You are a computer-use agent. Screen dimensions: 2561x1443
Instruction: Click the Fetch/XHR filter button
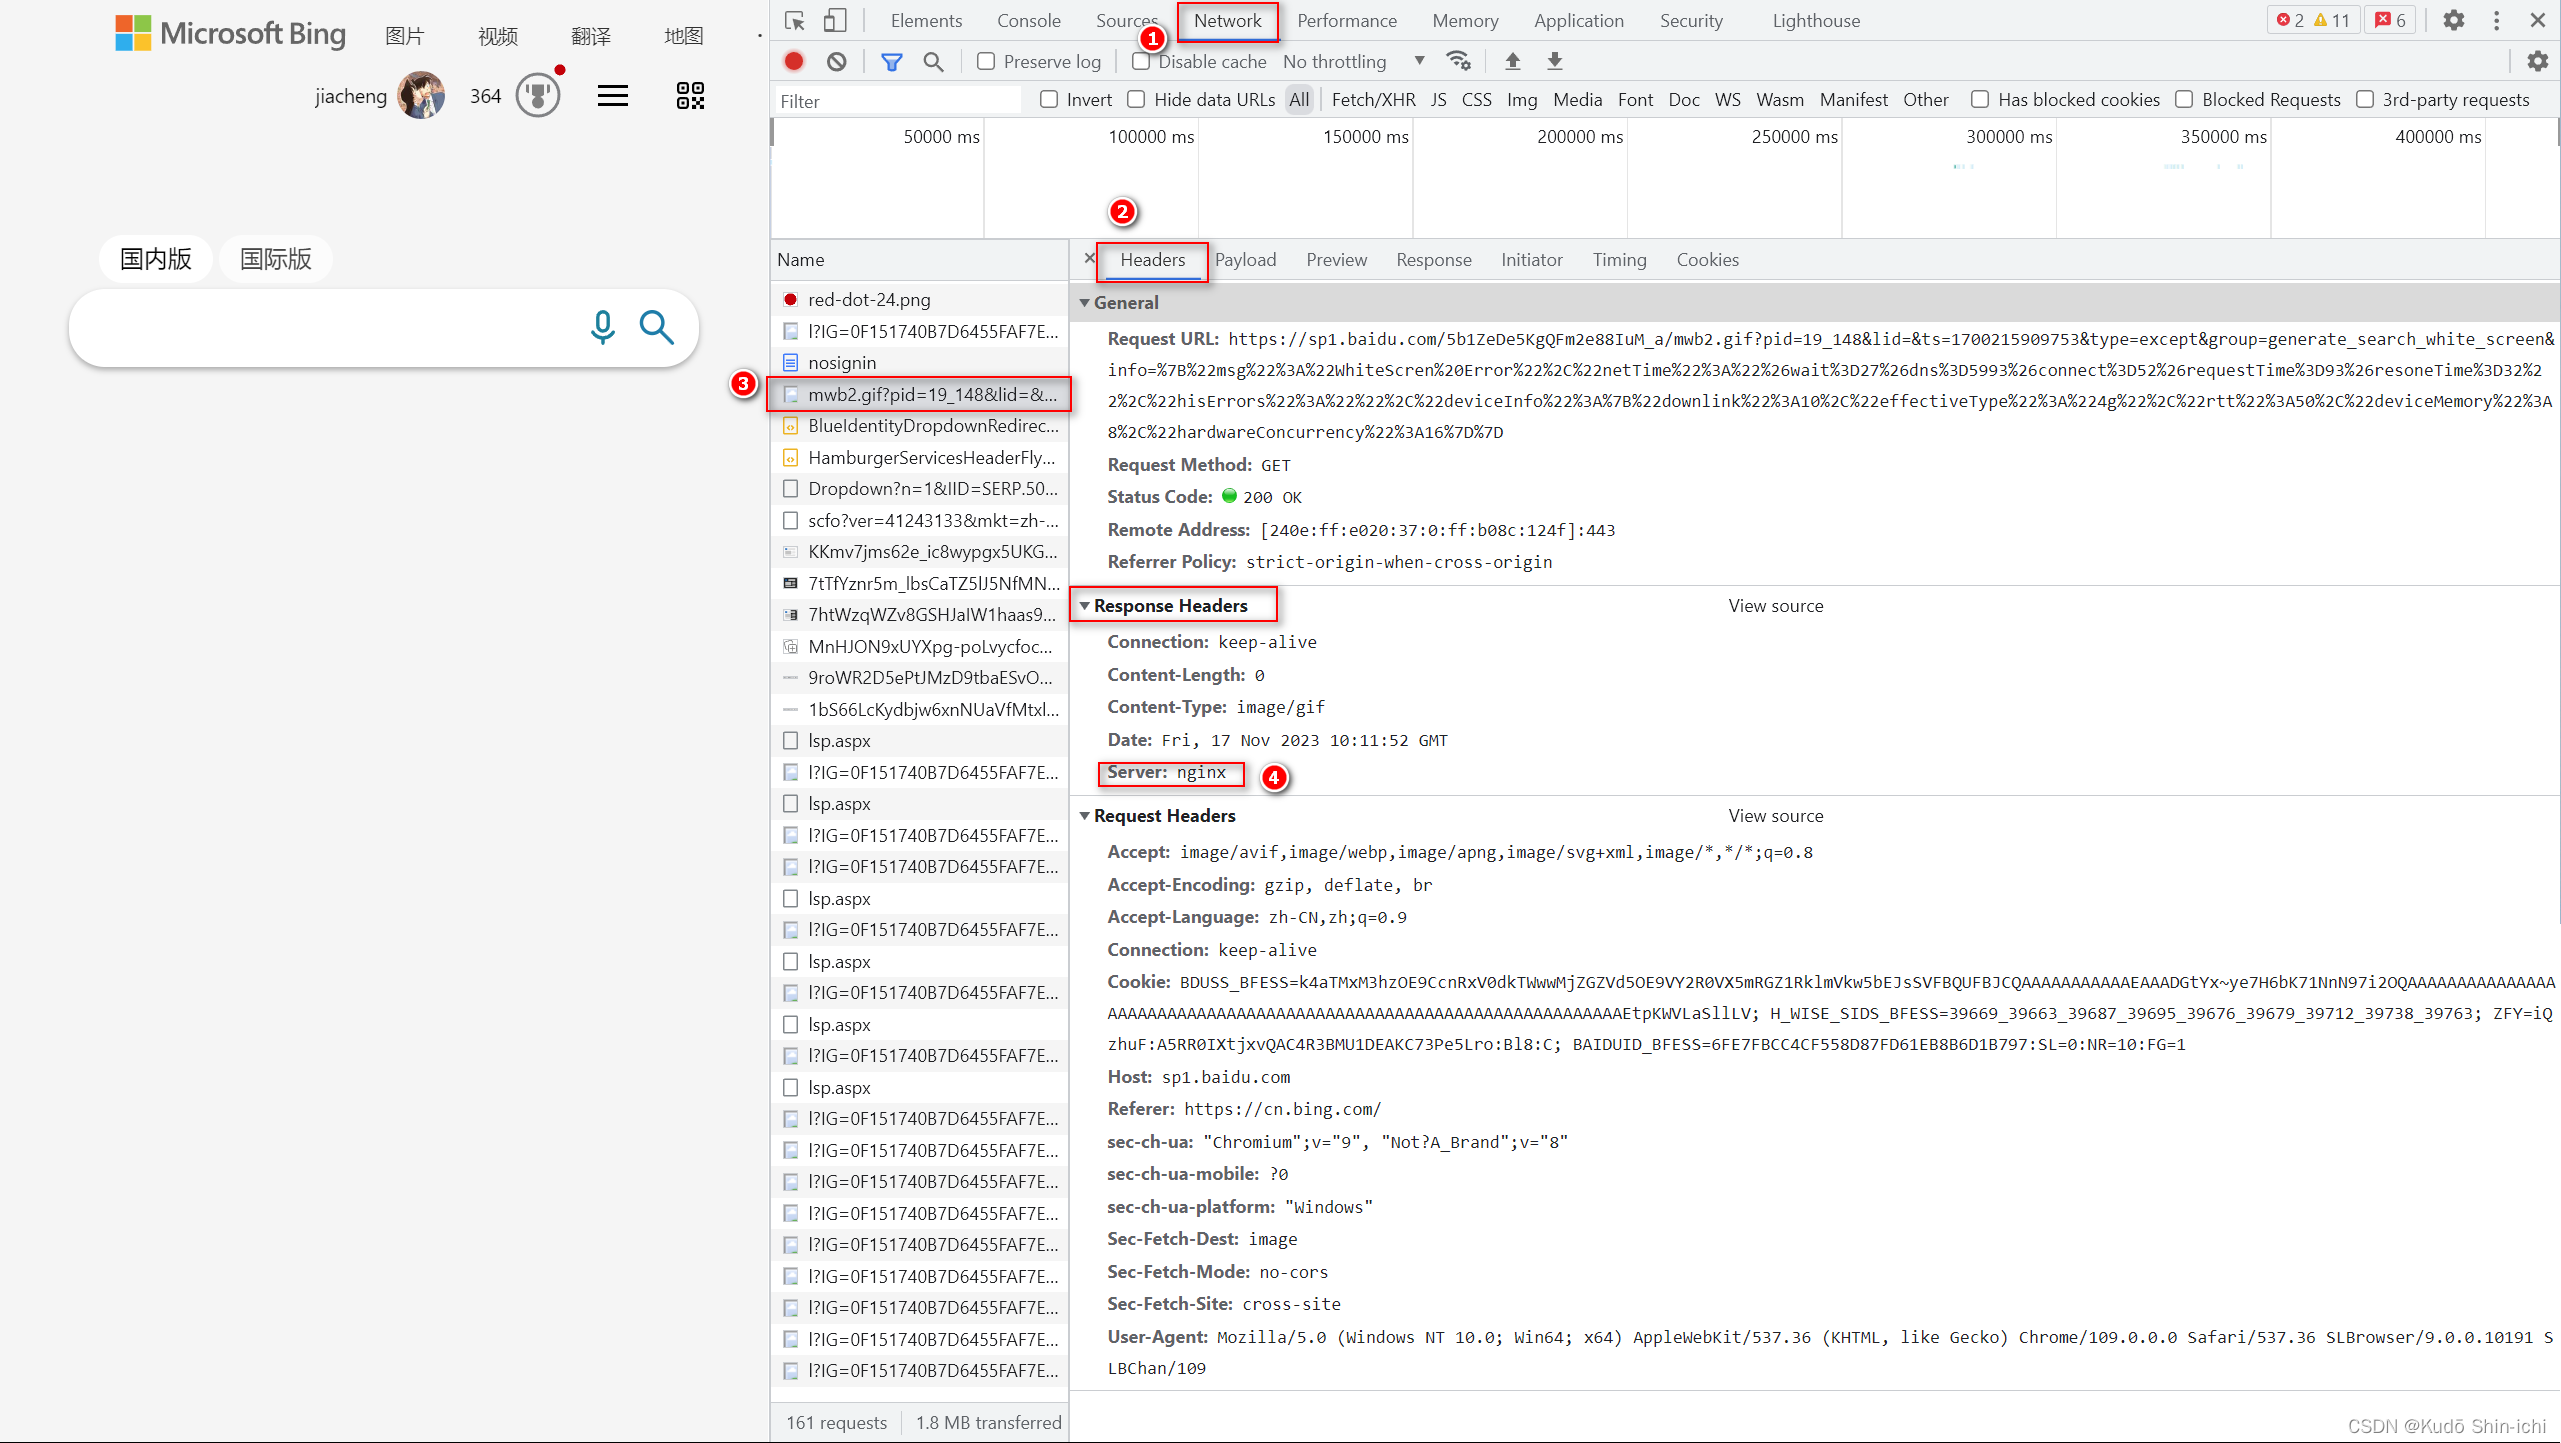click(1372, 99)
